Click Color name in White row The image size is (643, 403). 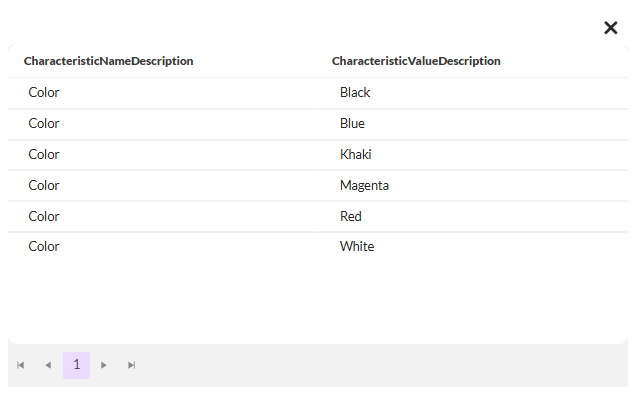(x=44, y=247)
